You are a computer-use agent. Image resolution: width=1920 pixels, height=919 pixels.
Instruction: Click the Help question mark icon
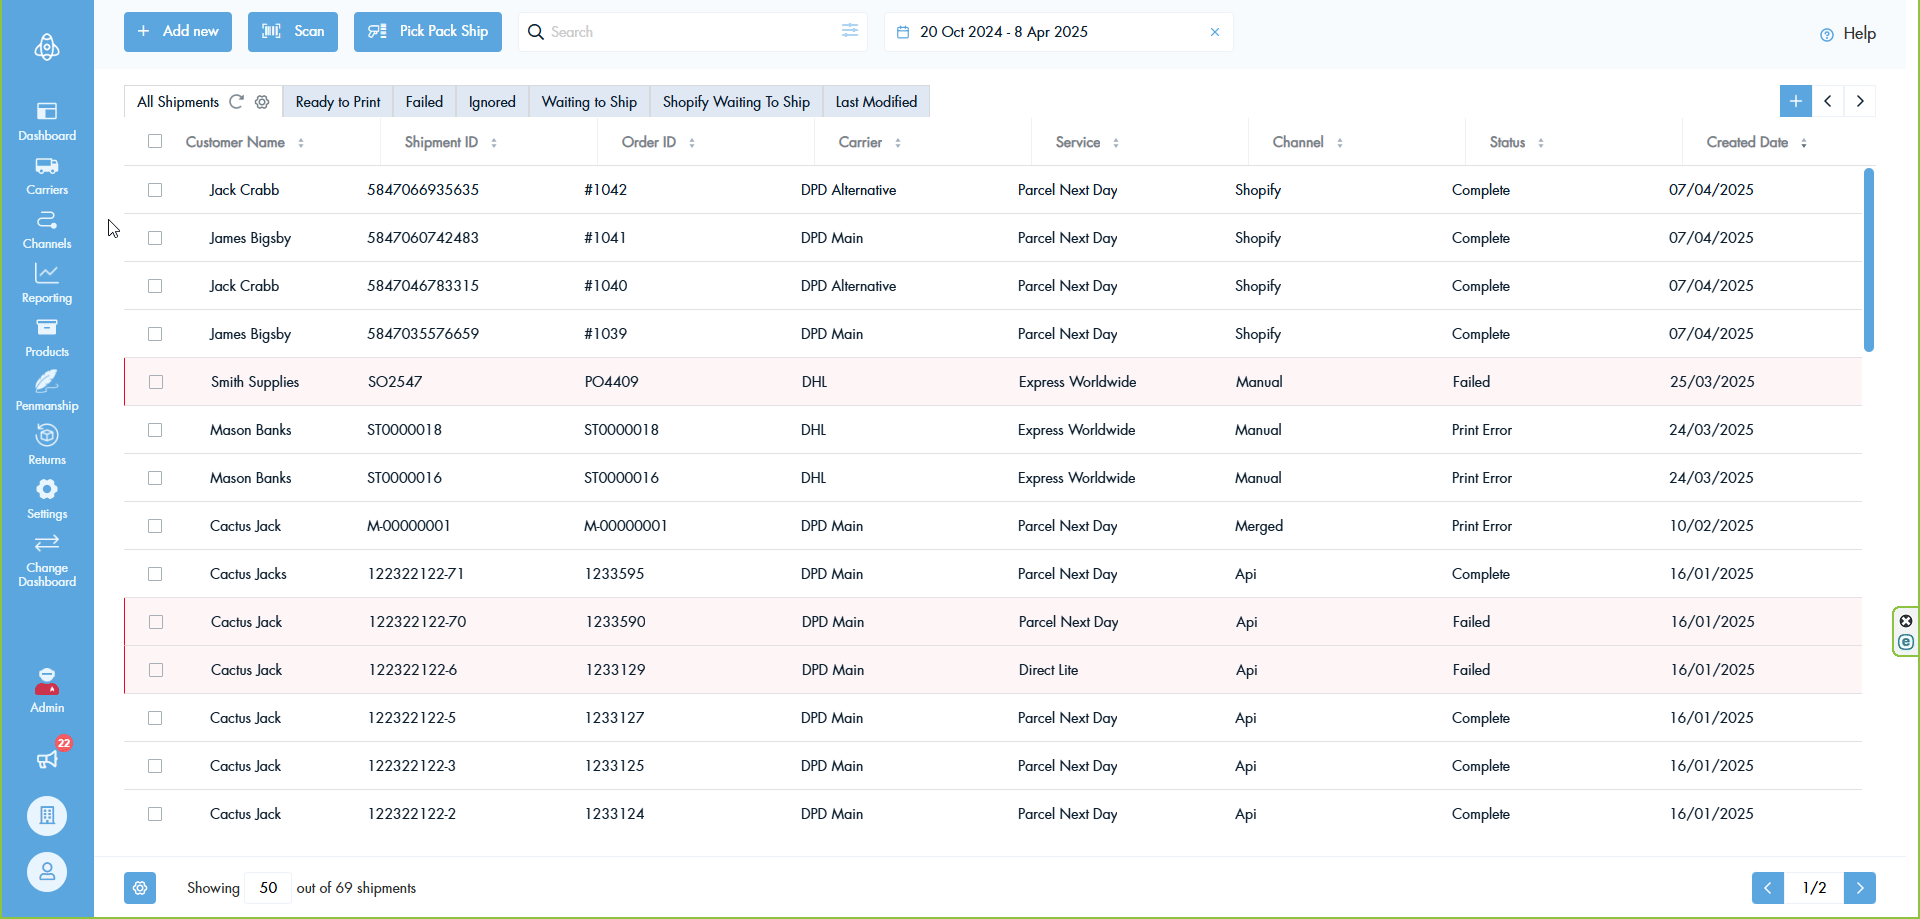1827,34
